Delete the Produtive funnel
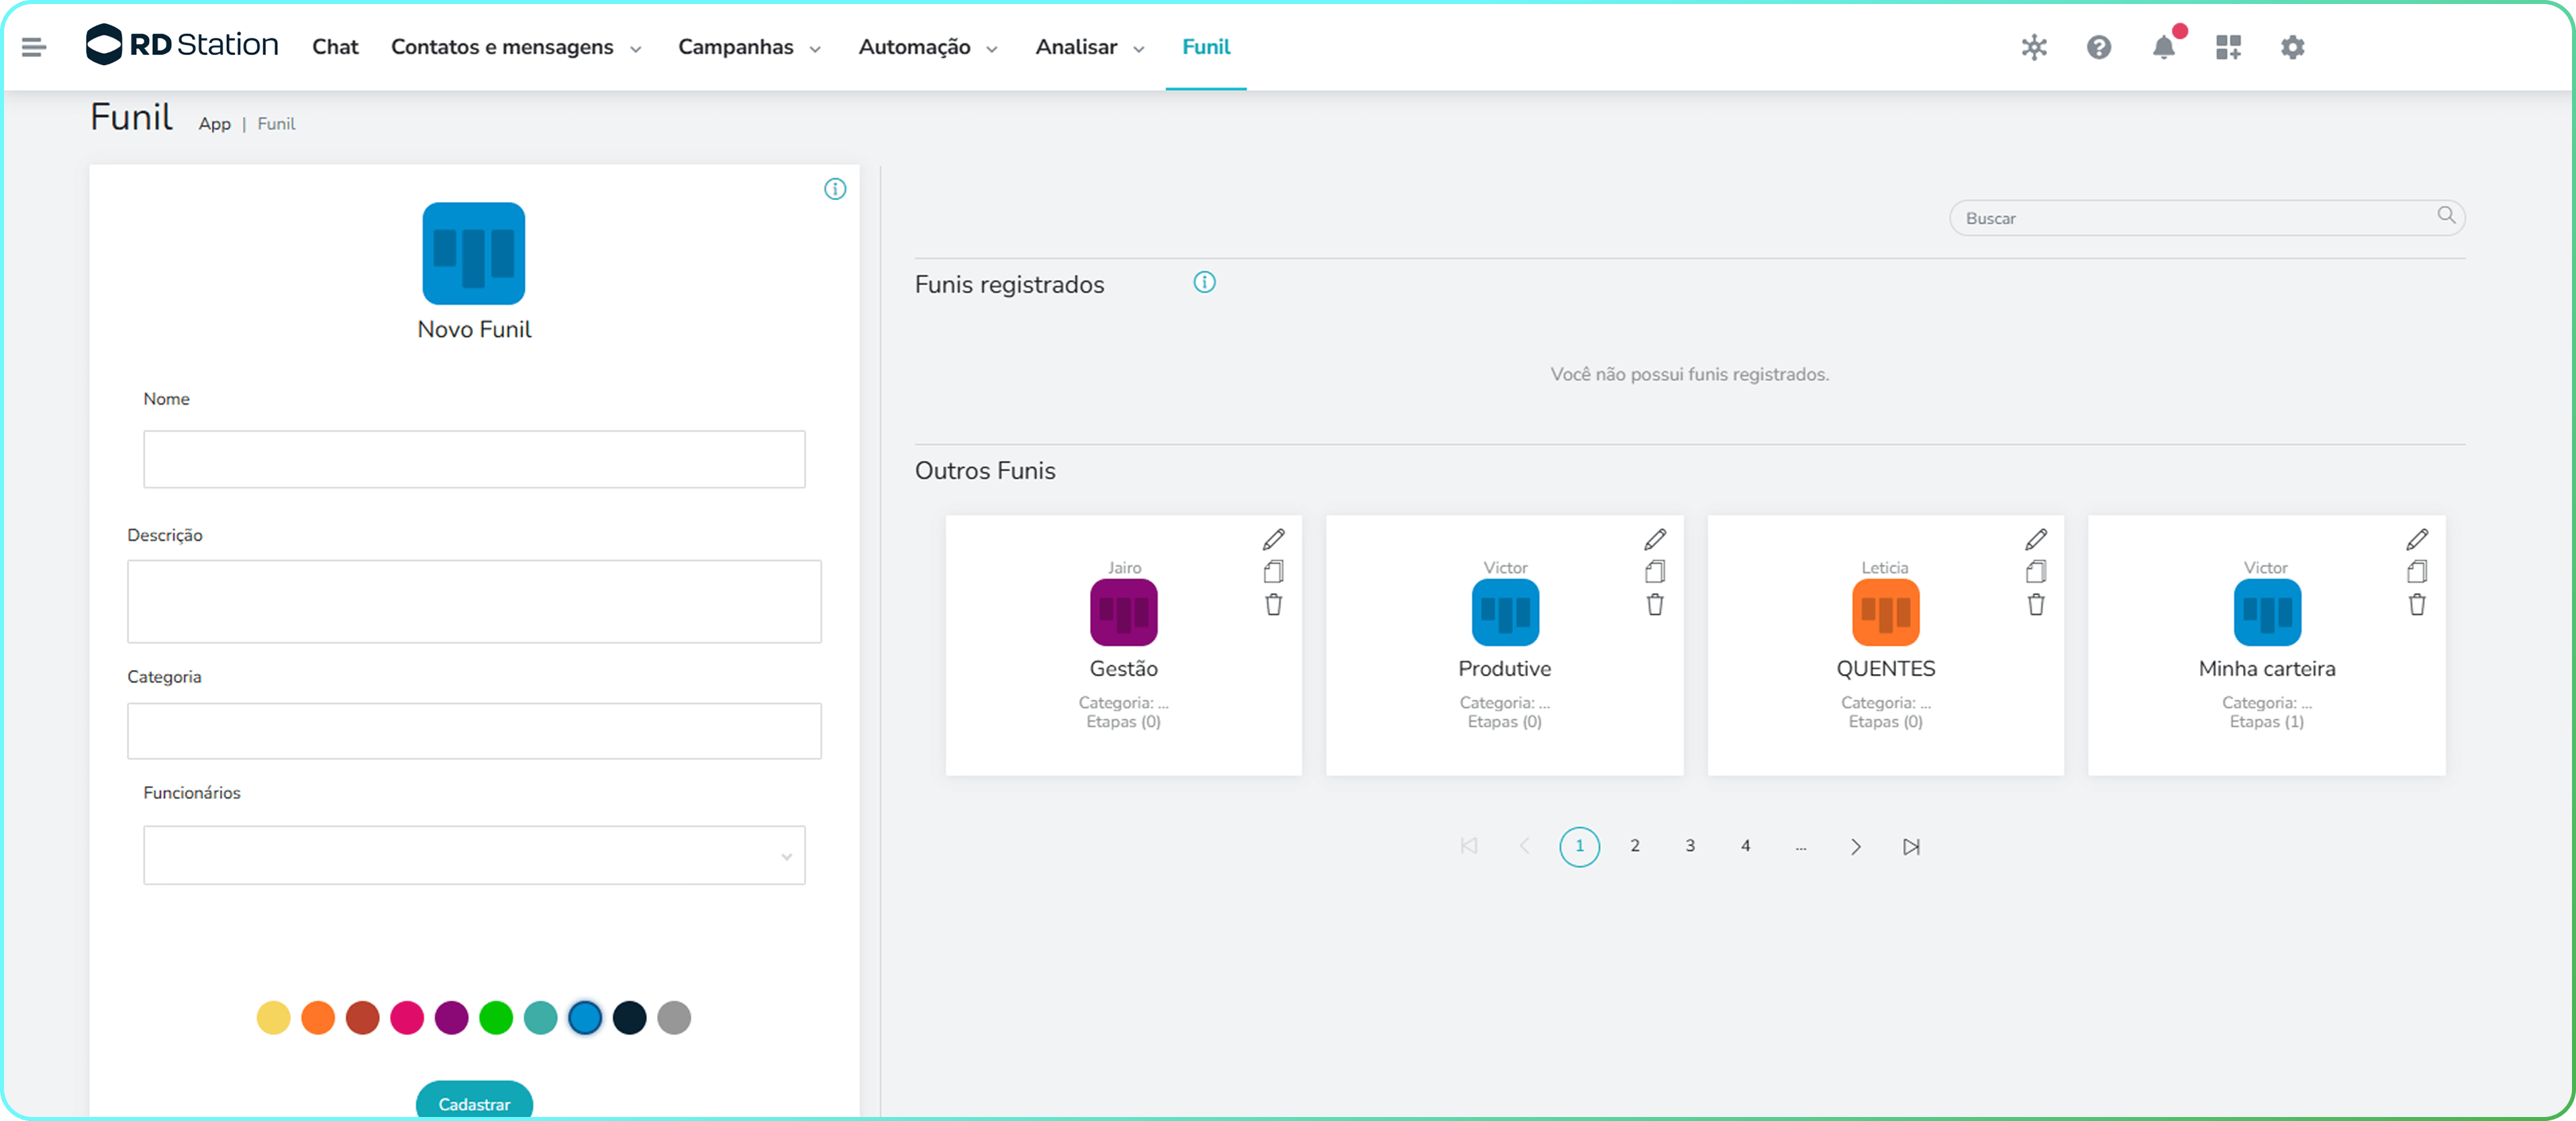 click(x=1655, y=605)
